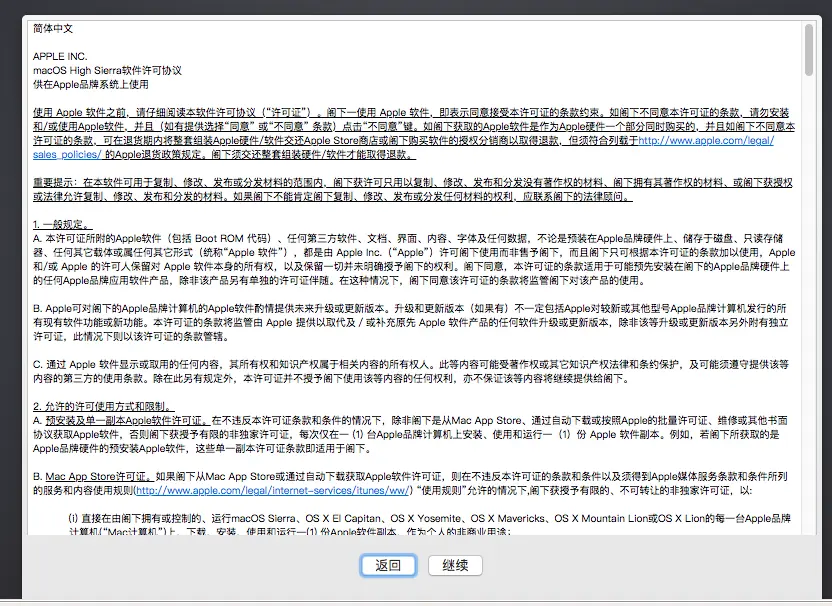Open the apple.com/legal/ sales policies link
This screenshot has width=832, height=606.
point(705,141)
